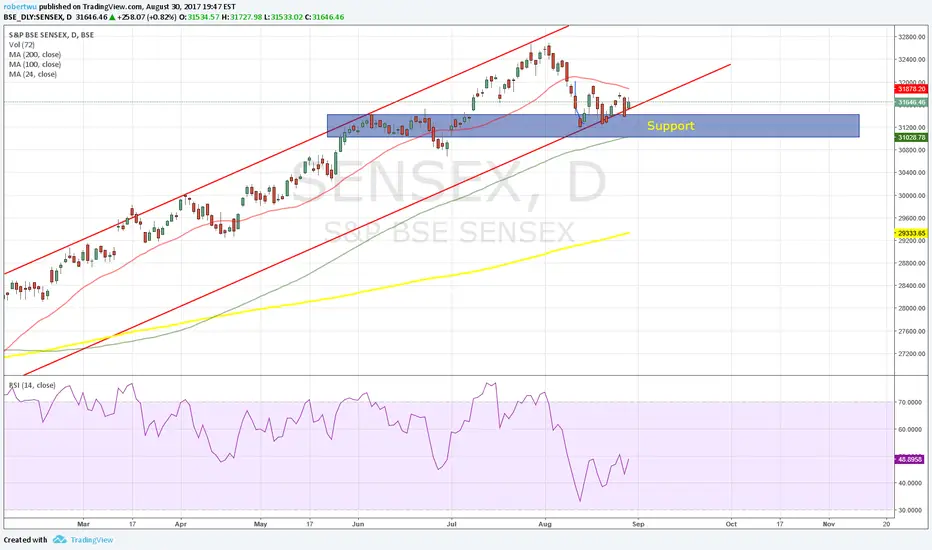Click the Mar label on time axis
The image size is (932, 550).
(83, 524)
